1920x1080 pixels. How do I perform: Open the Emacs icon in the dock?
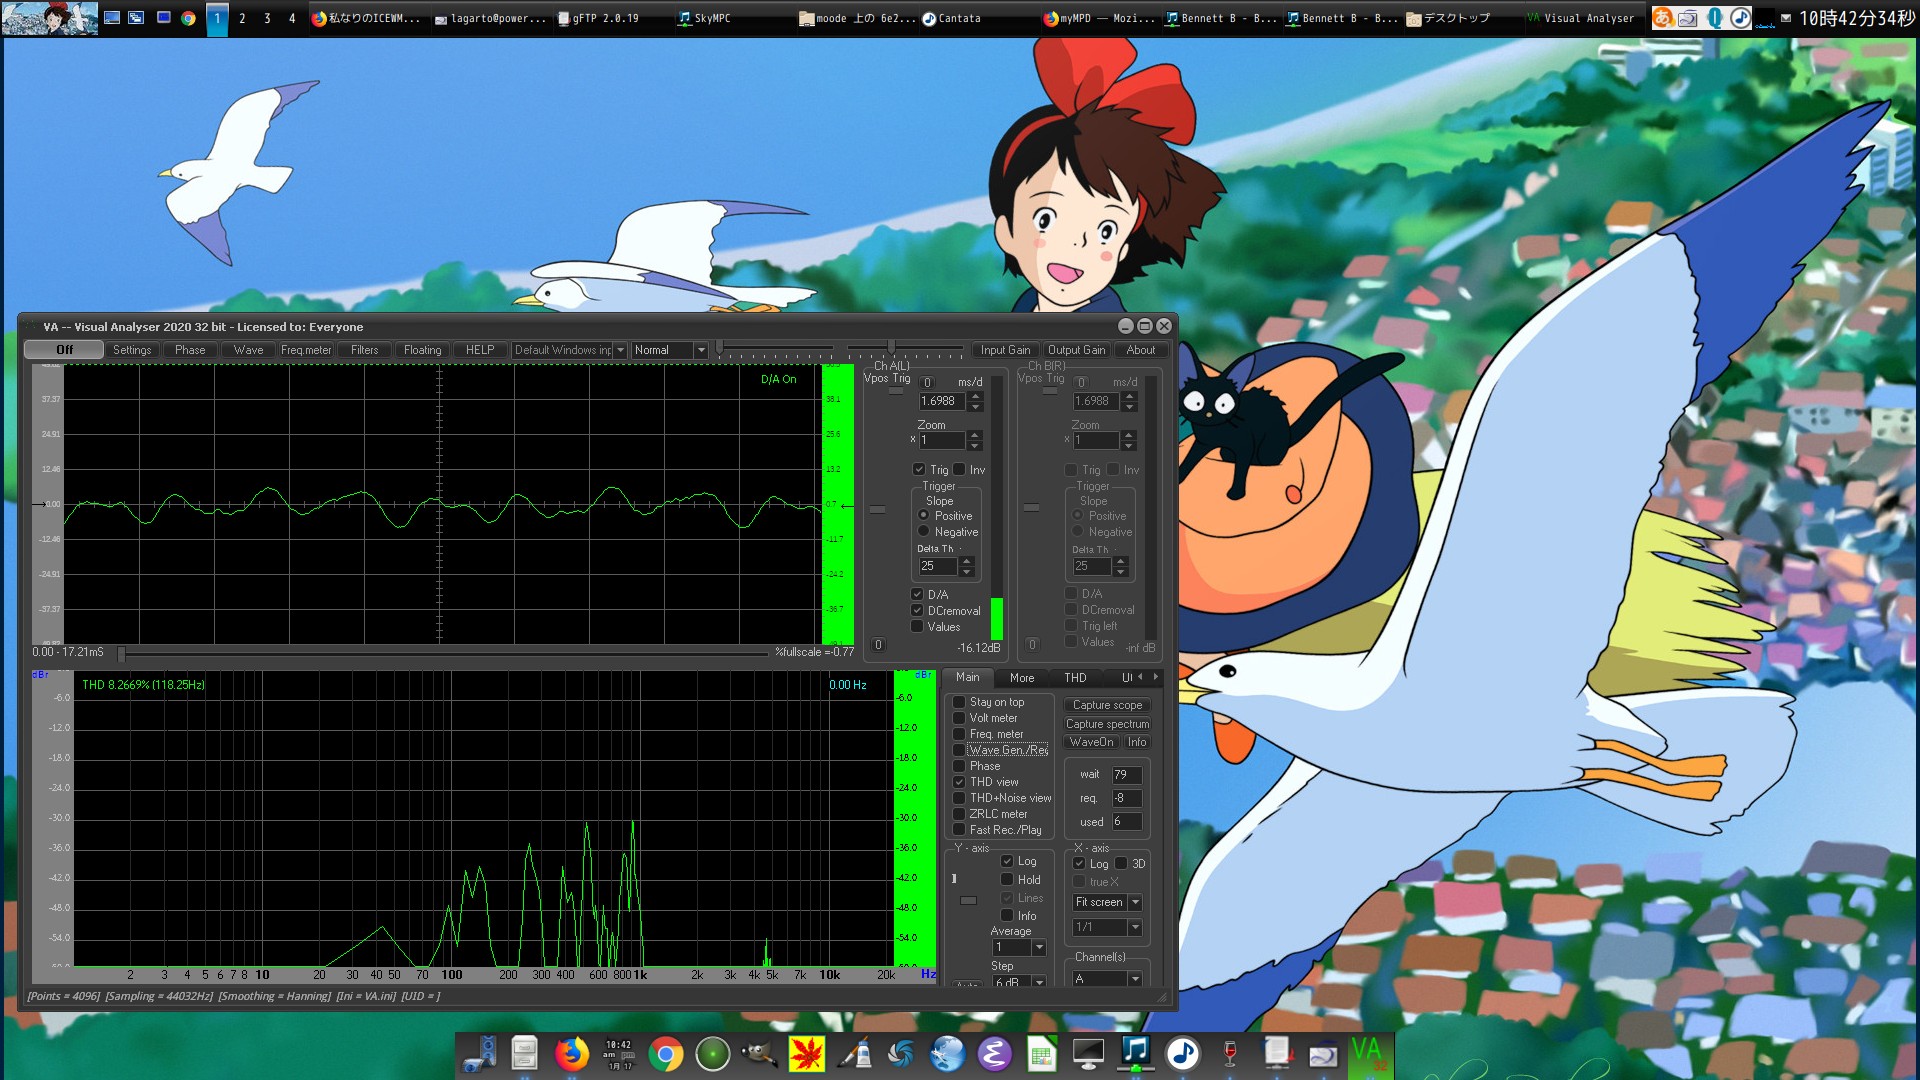click(994, 1053)
